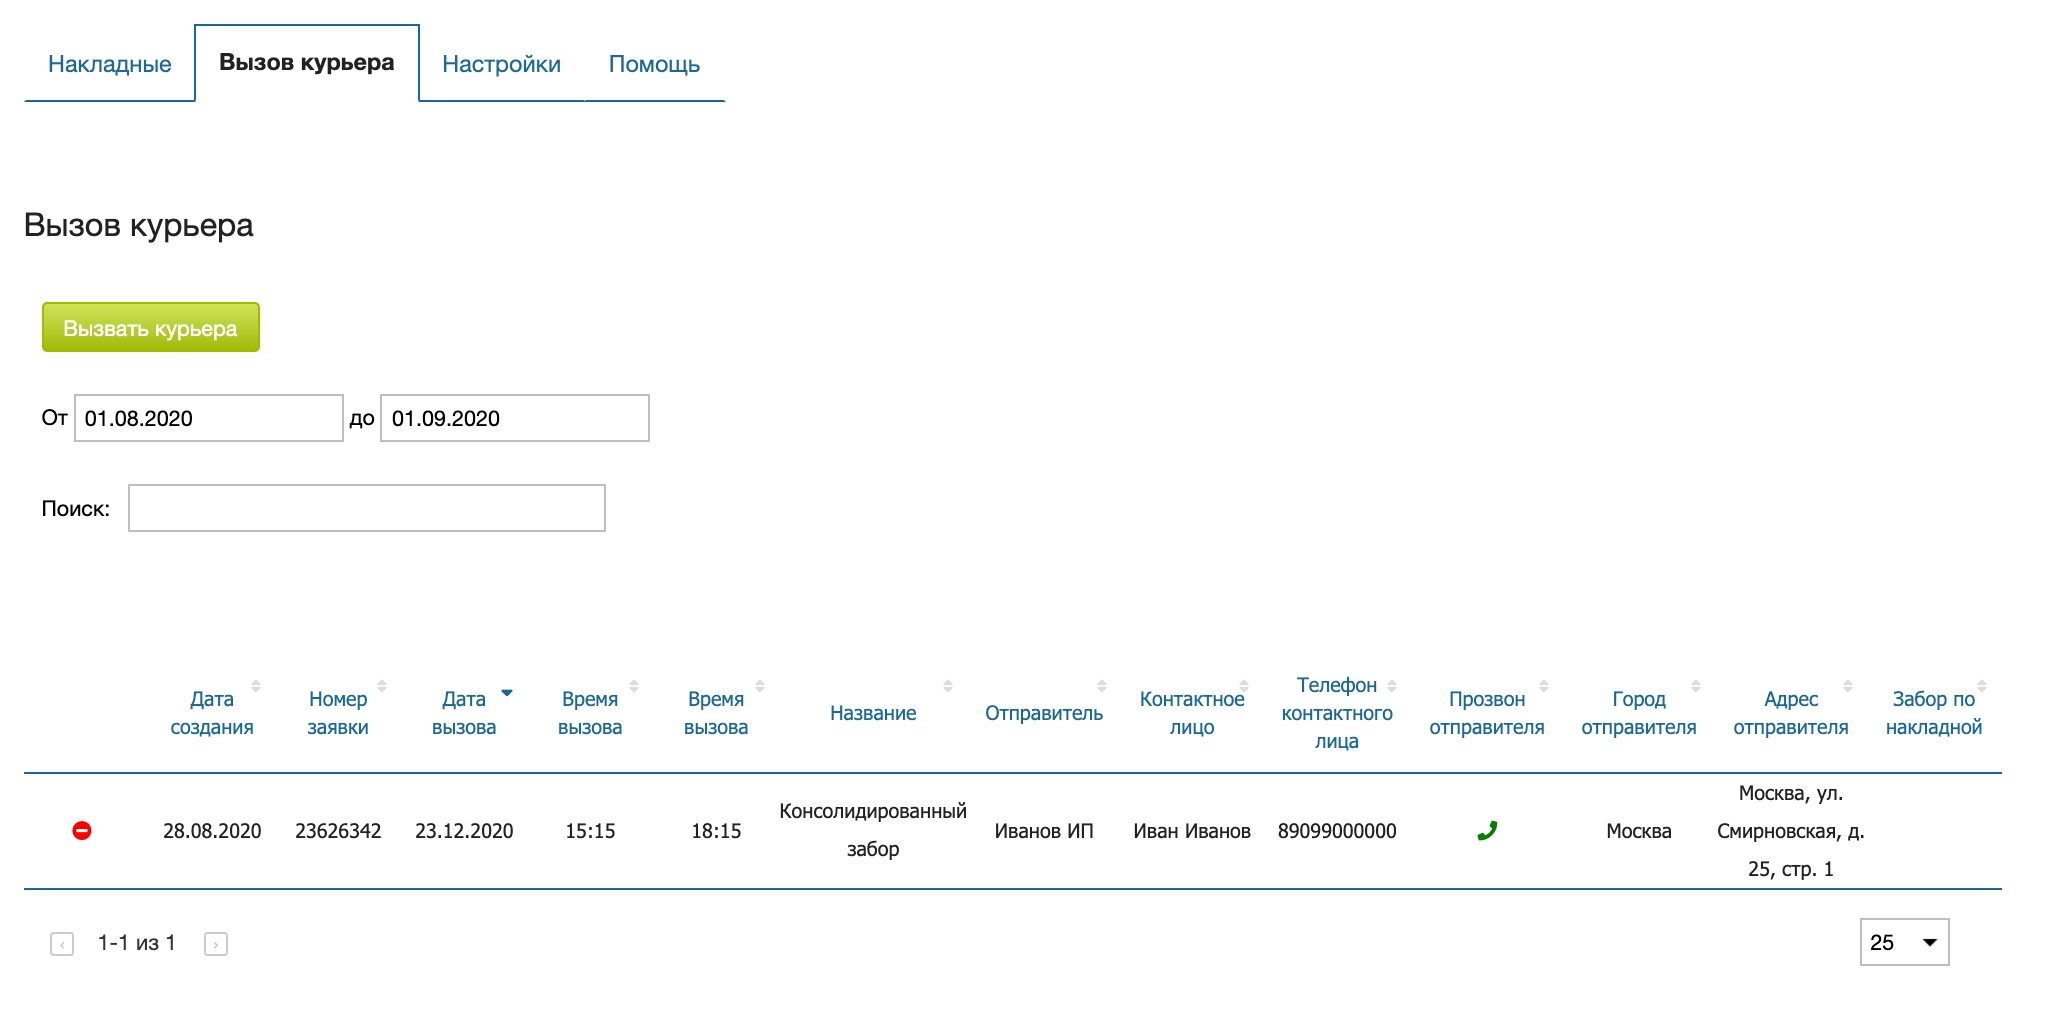Go to previous page arrow
Viewport: 2048px width, 1024px height.
62,944
